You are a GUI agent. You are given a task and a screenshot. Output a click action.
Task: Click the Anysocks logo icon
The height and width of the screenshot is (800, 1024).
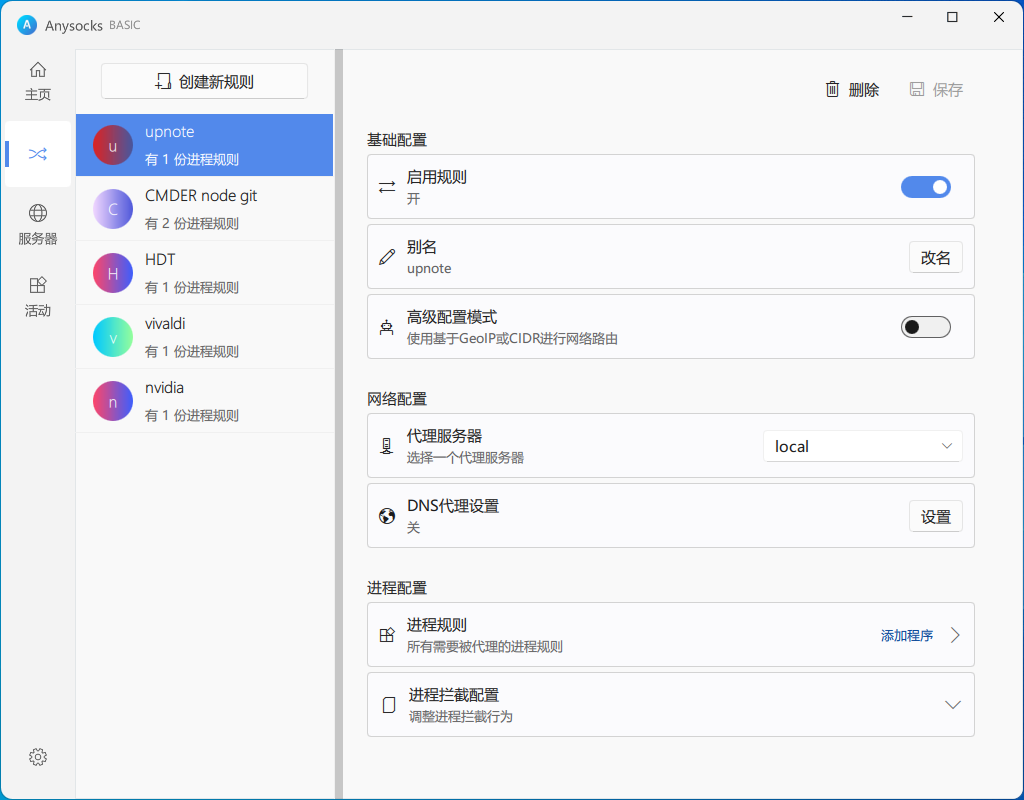27,24
